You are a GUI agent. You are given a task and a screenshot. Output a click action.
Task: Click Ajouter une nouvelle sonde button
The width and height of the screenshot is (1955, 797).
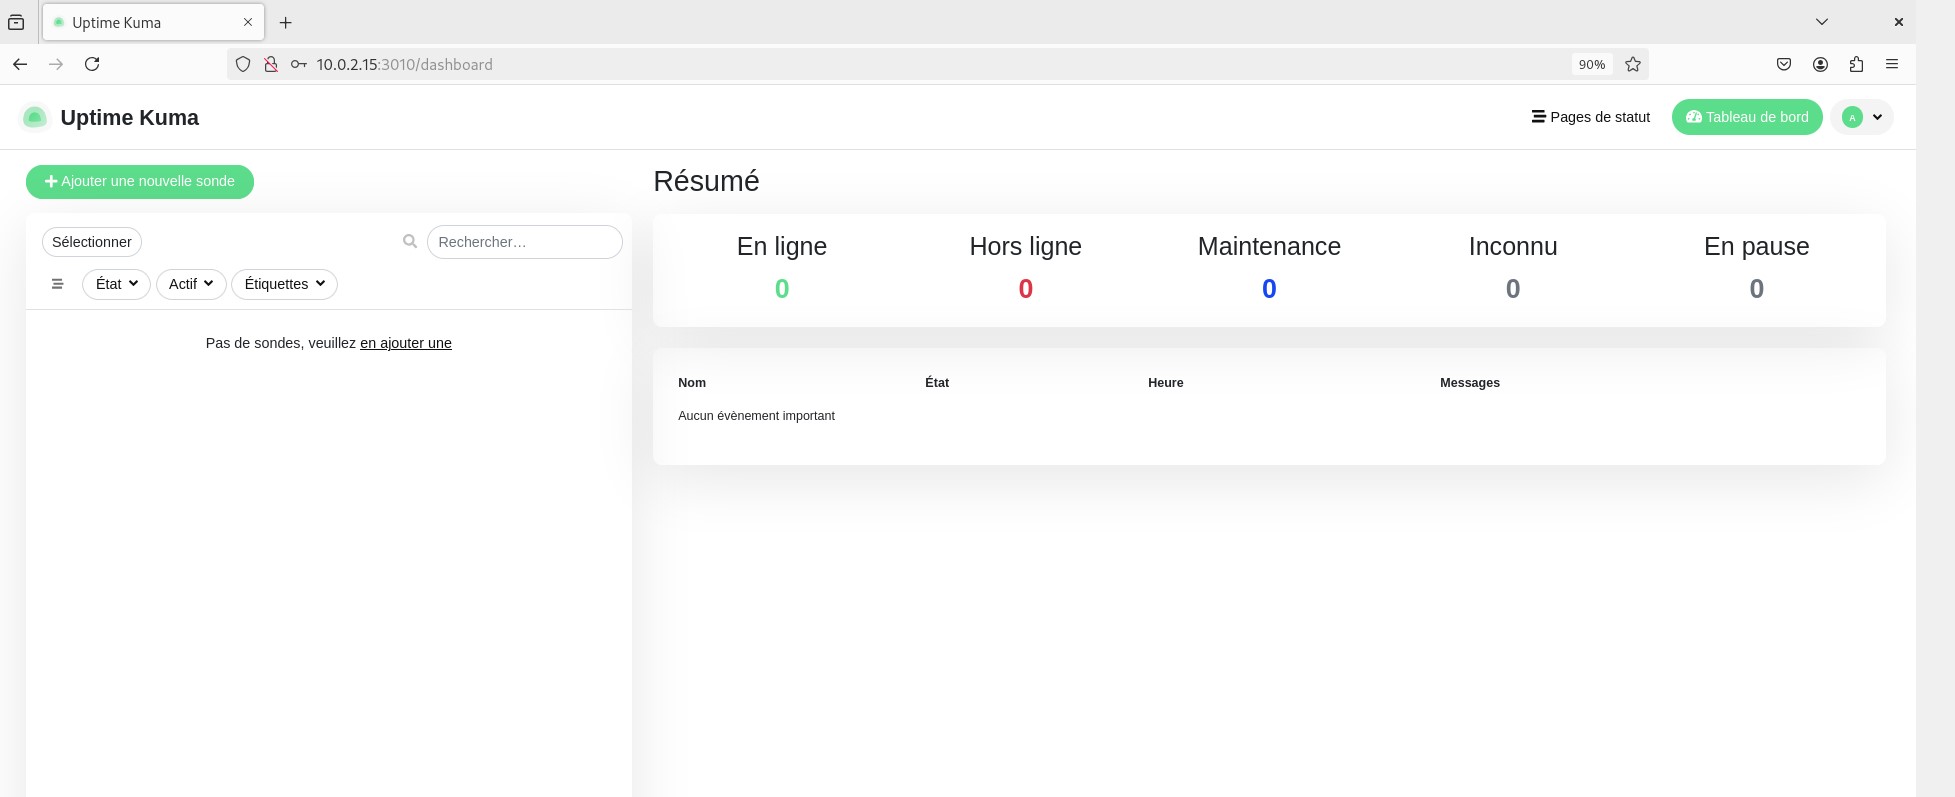pyautogui.click(x=140, y=182)
